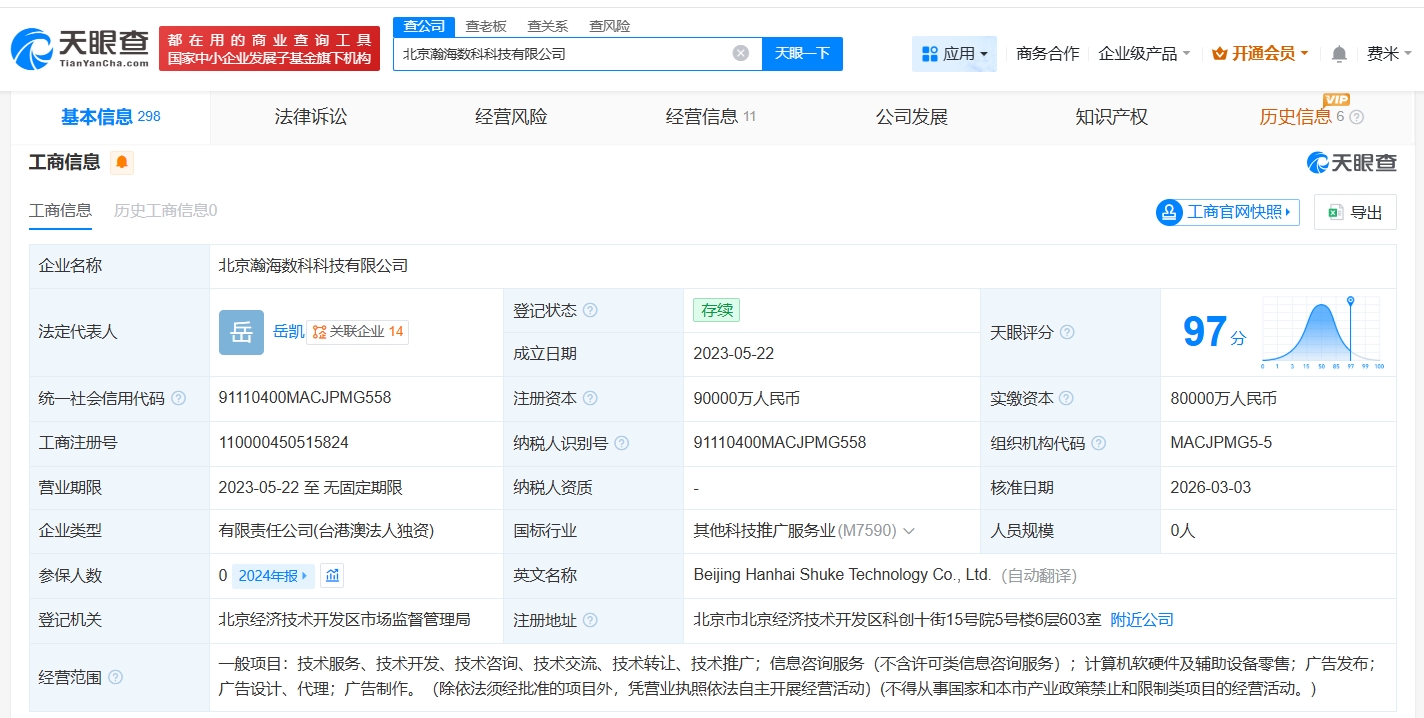
Task: Open the notification bell in header
Action: (1339, 54)
